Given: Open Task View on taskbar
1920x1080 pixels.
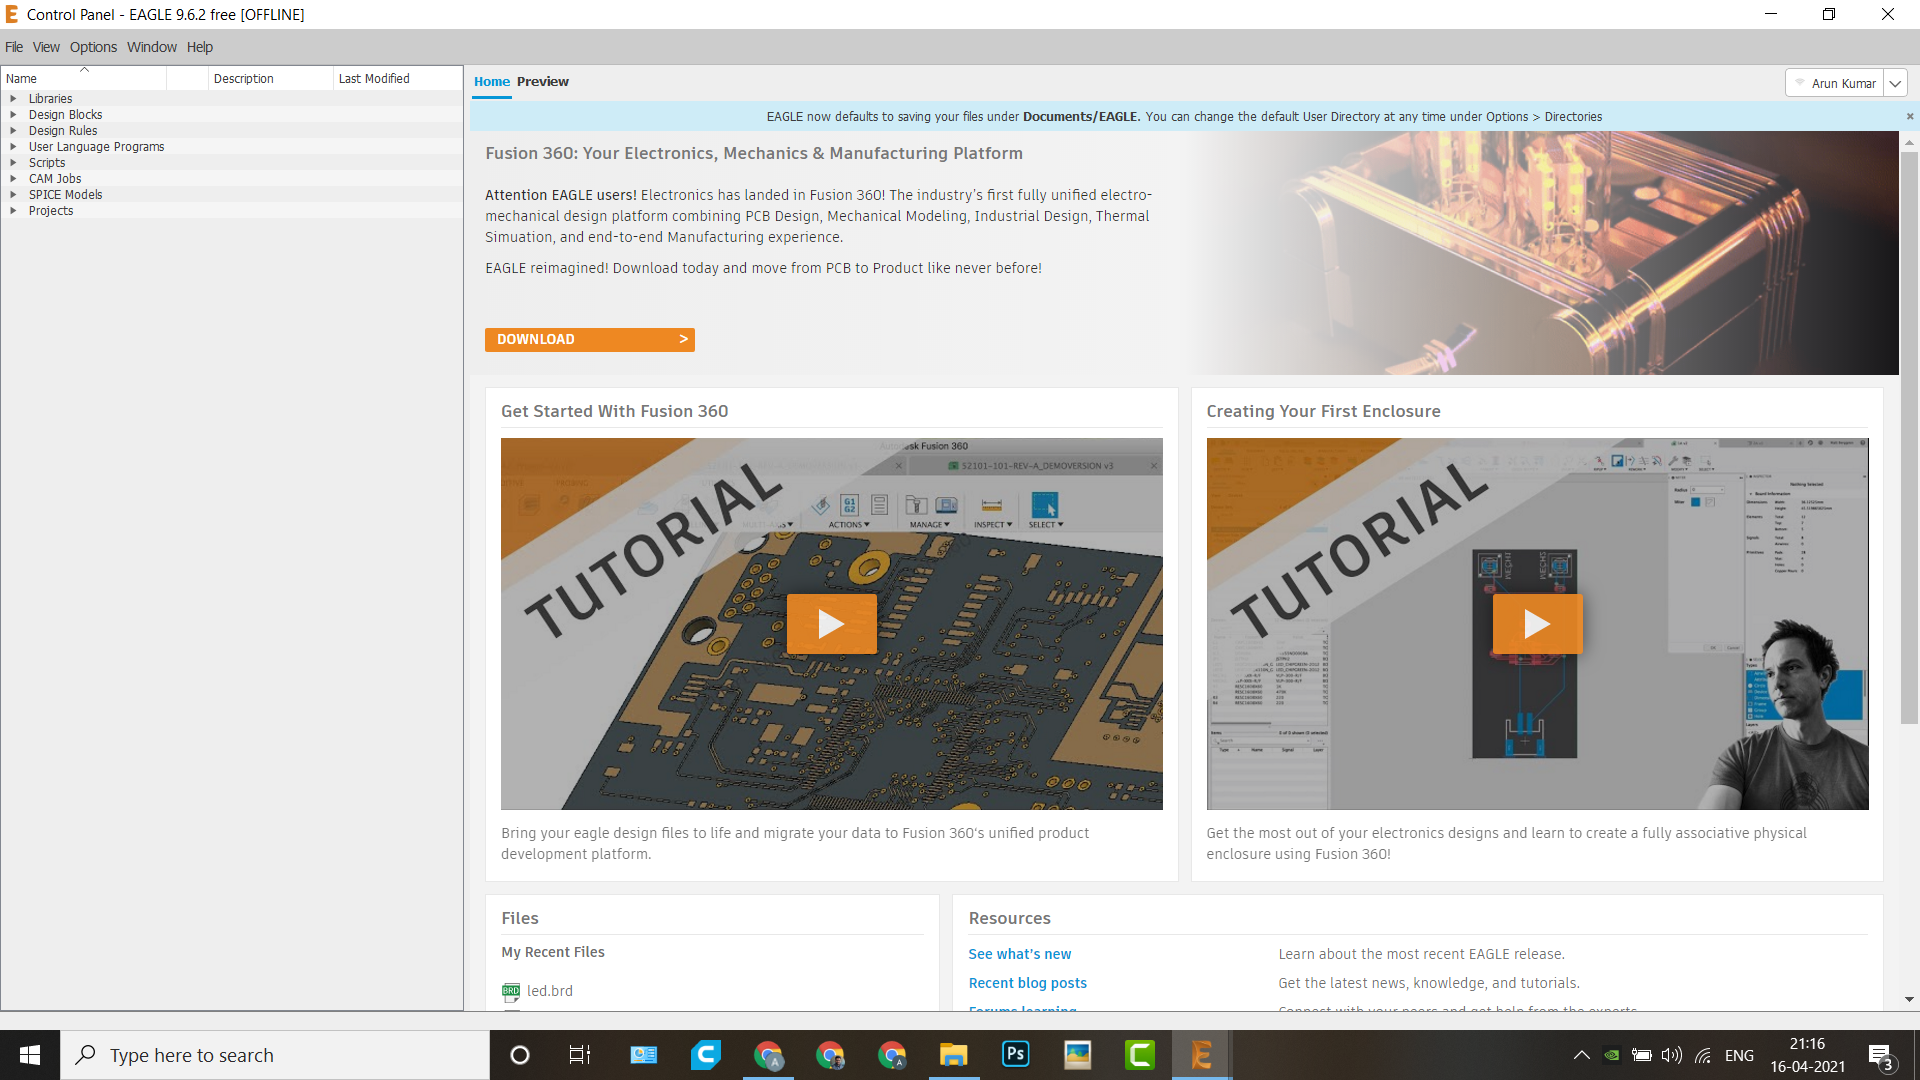Looking at the screenshot, I should point(580,1055).
